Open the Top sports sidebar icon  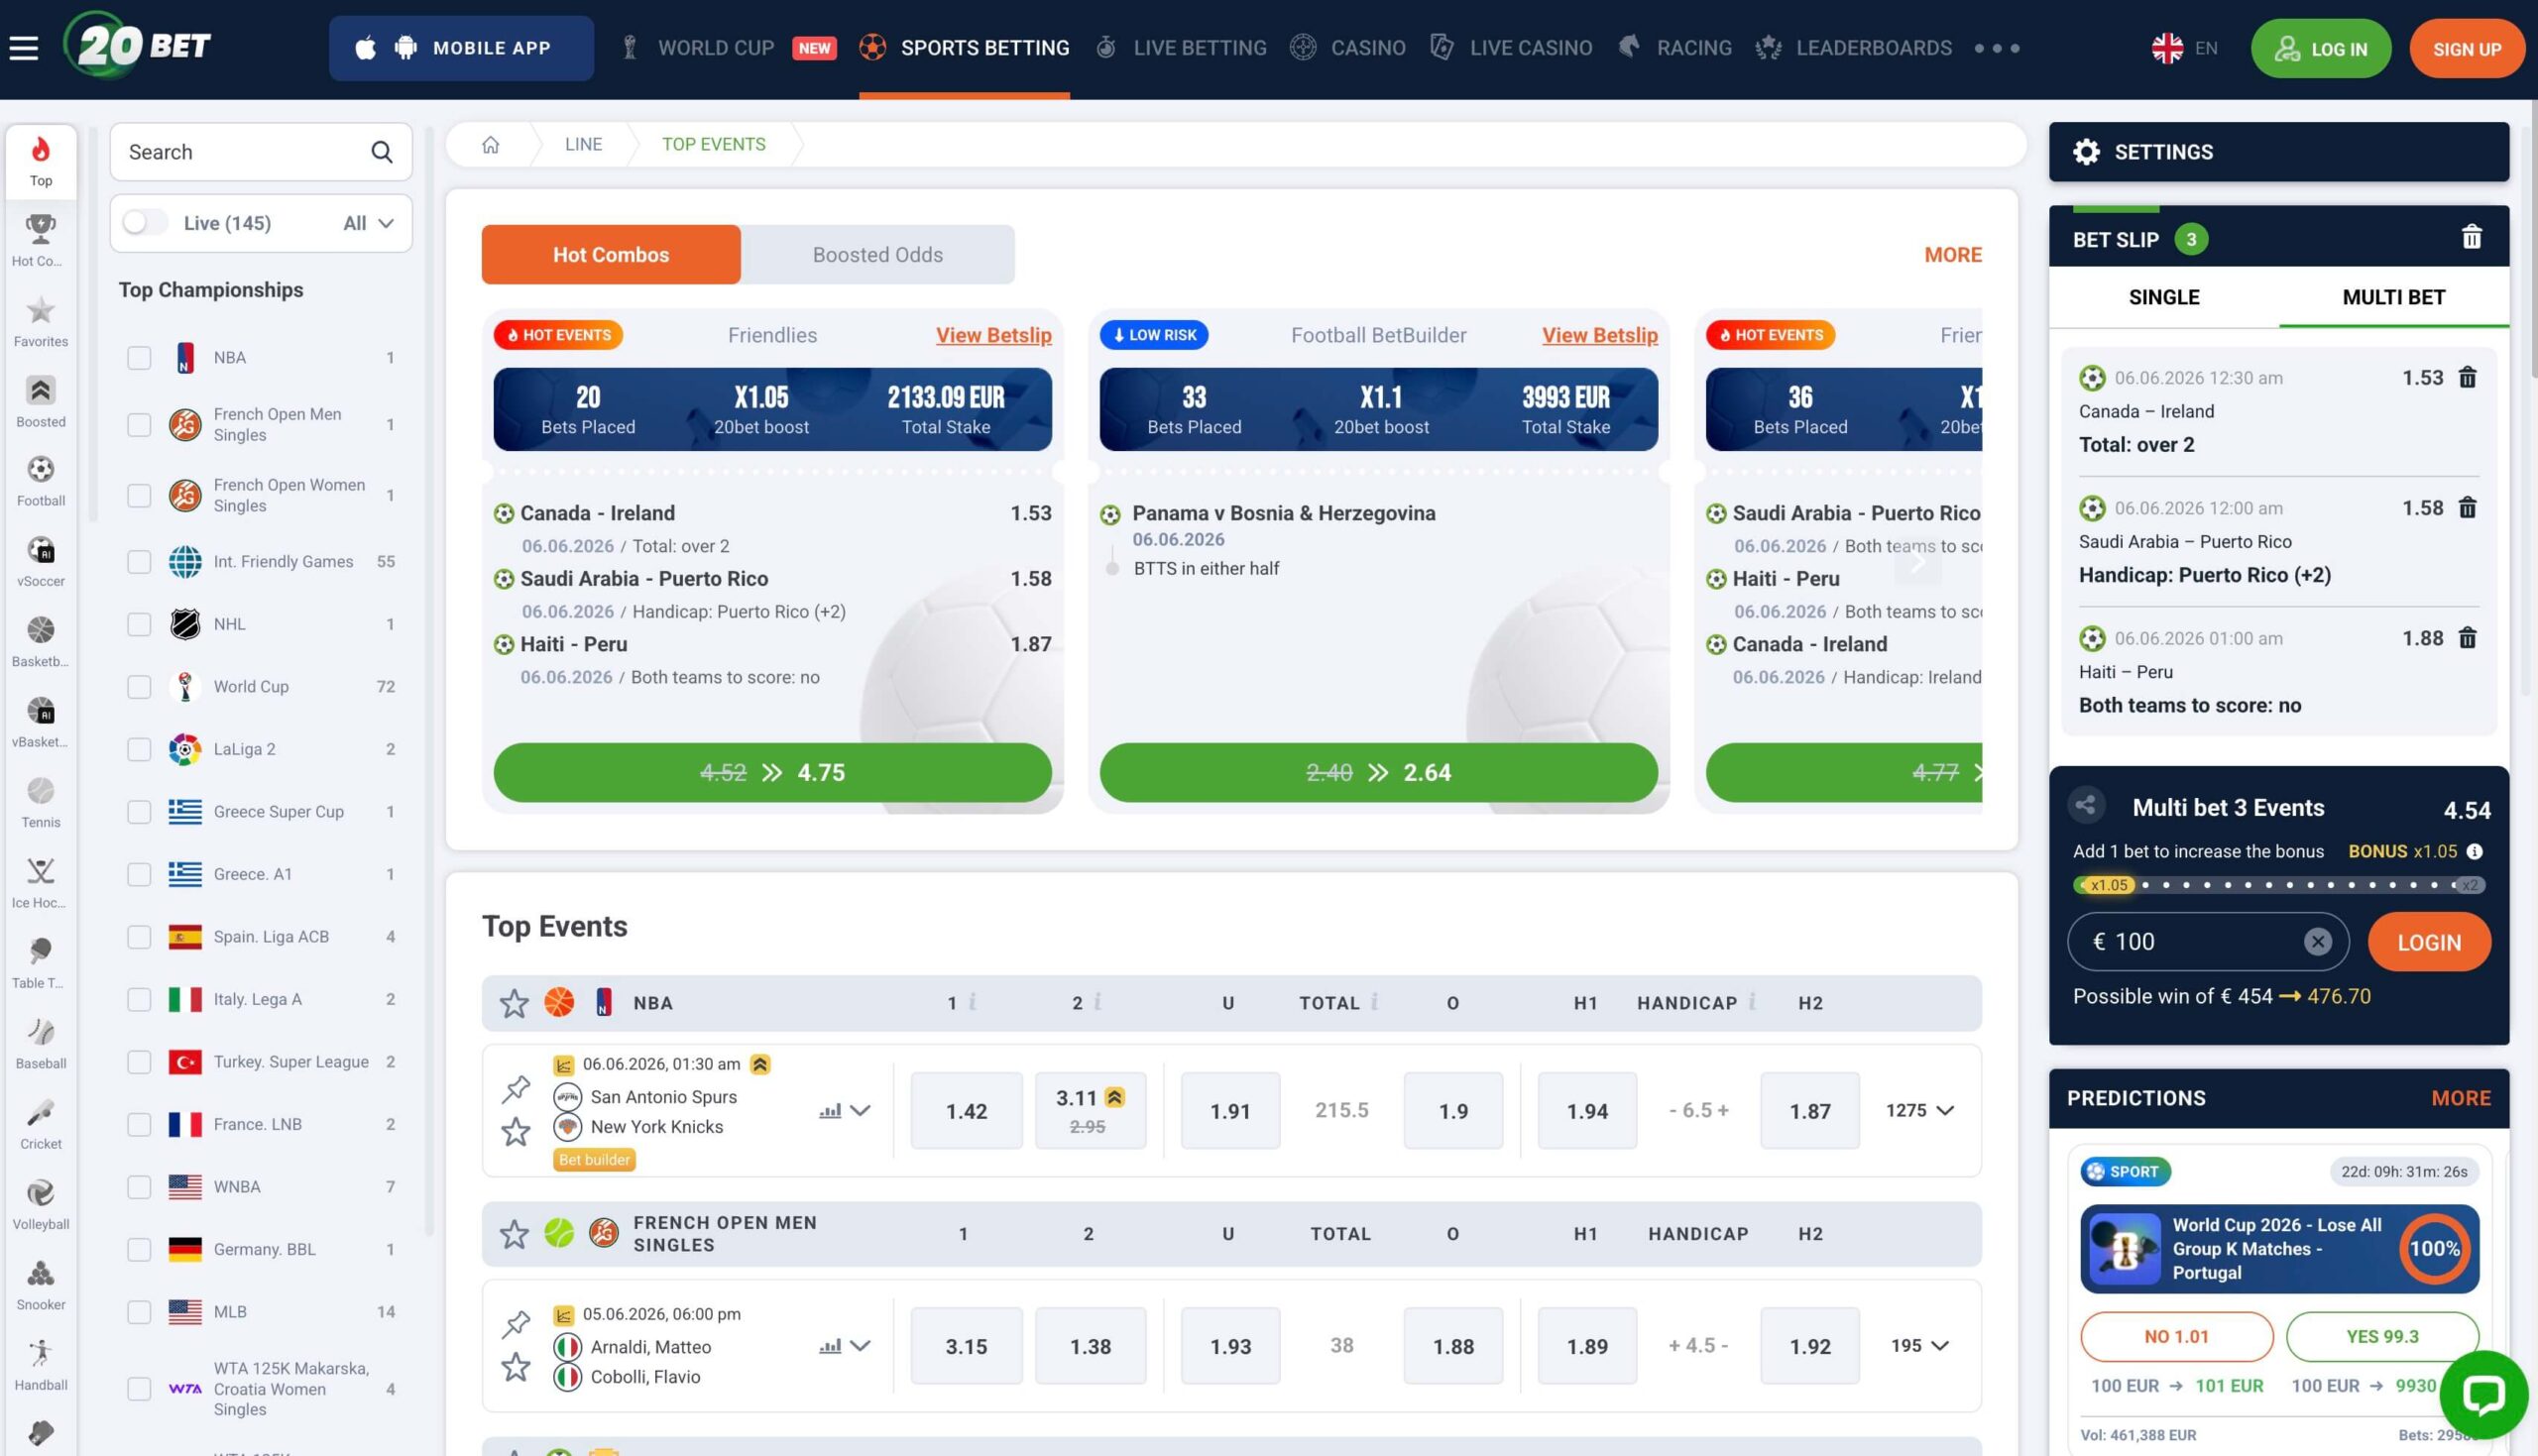pos(41,161)
